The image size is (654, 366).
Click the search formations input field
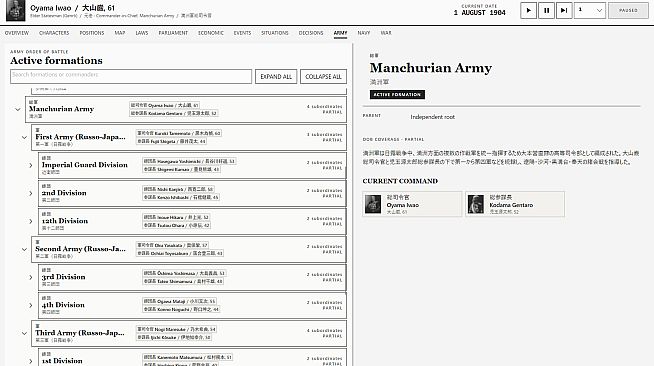(x=131, y=76)
